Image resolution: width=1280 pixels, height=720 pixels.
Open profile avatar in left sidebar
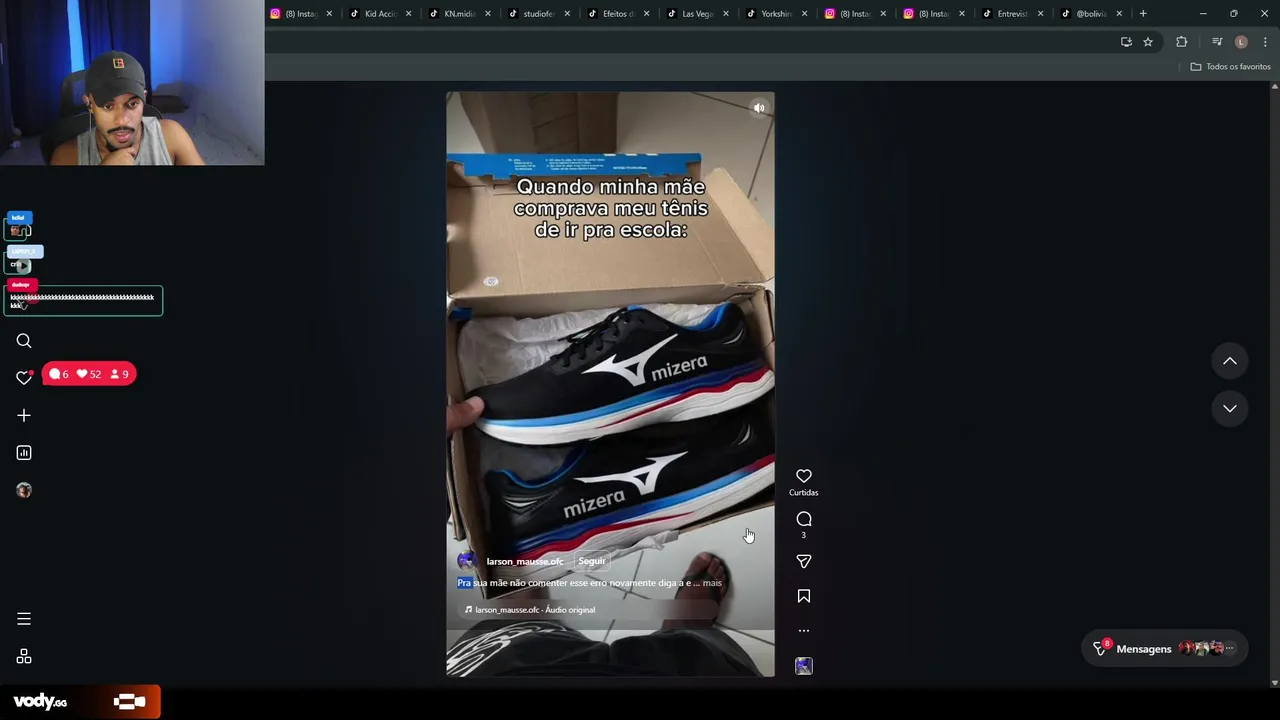click(x=24, y=490)
